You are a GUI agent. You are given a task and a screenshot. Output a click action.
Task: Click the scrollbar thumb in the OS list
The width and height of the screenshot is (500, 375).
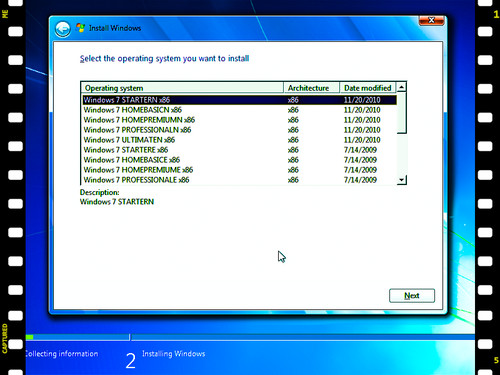402,113
